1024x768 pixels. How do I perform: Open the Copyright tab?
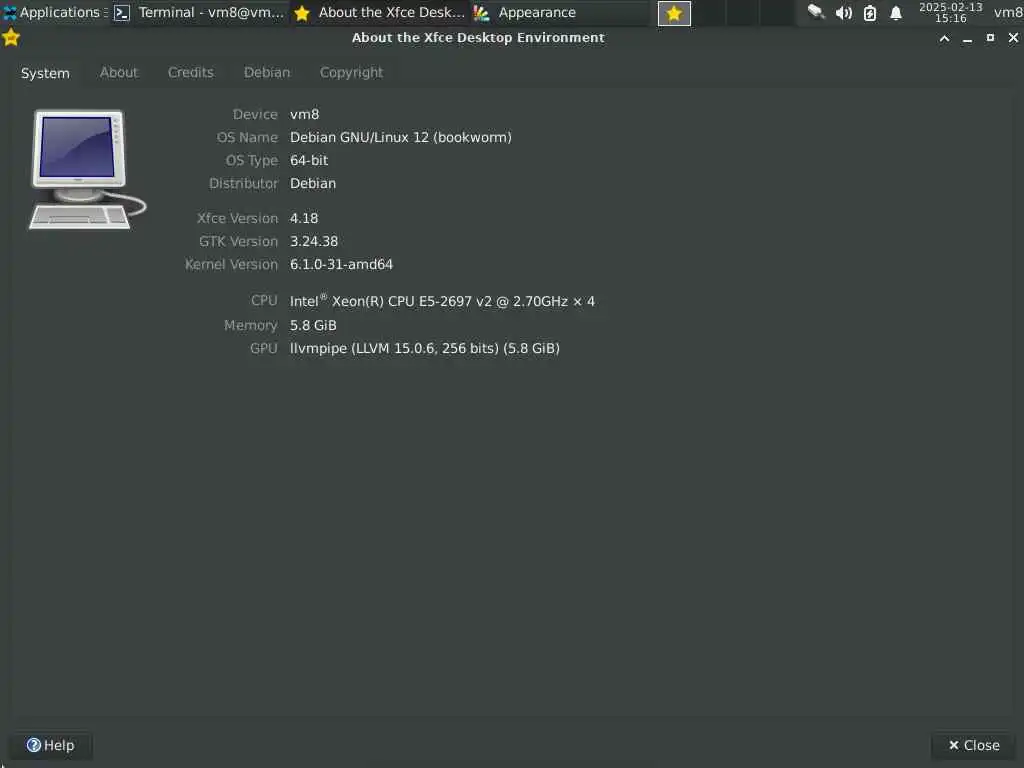(x=351, y=72)
